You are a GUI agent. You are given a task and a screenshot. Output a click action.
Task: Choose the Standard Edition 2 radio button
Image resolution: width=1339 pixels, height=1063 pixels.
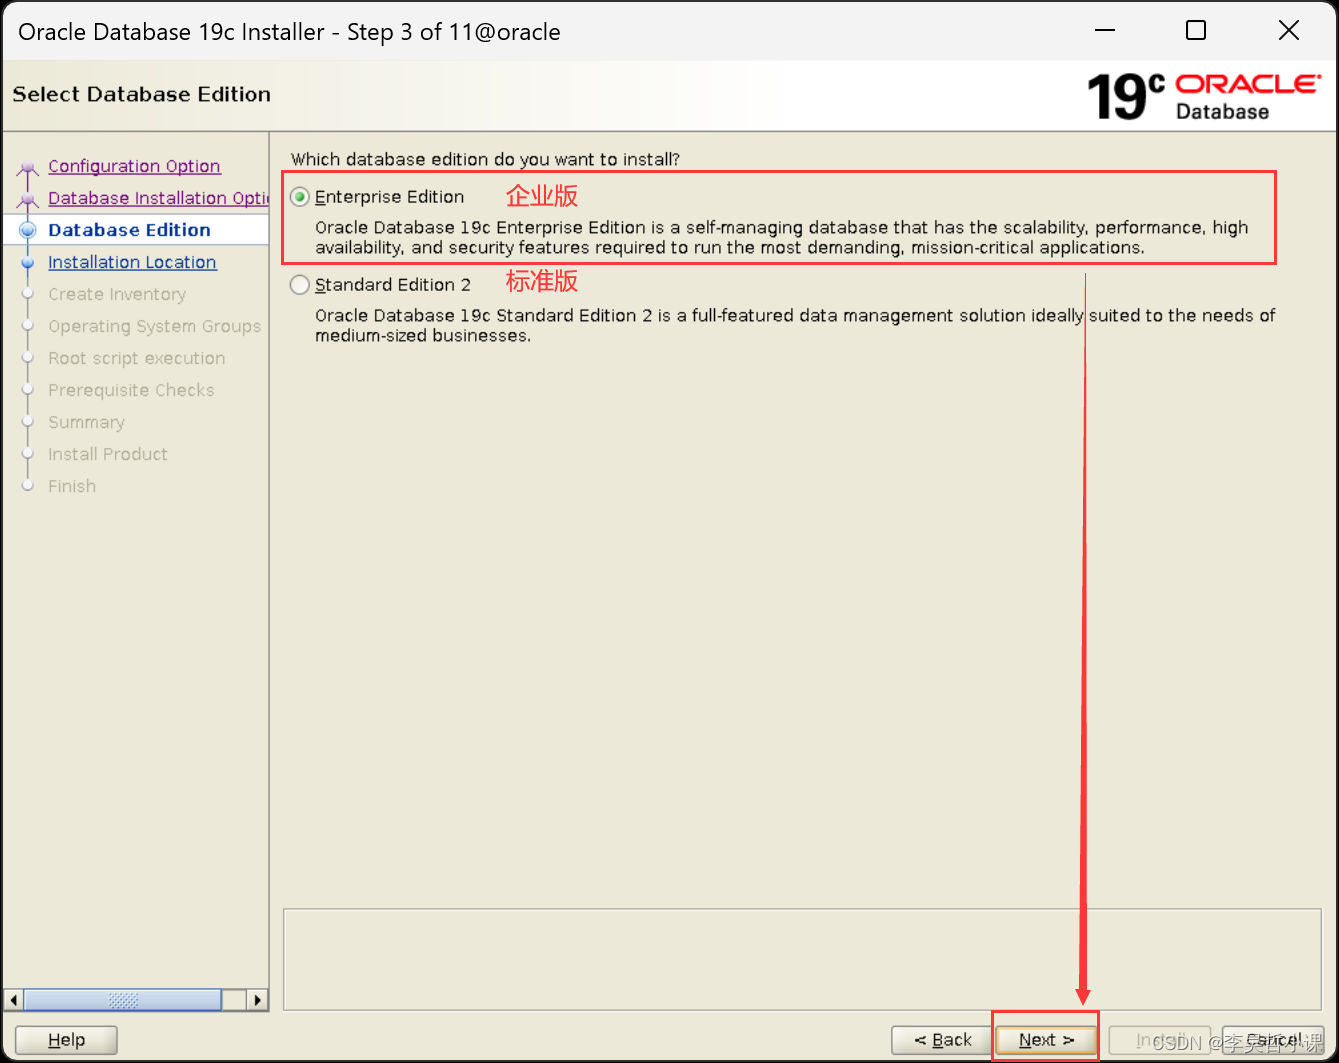[x=300, y=285]
